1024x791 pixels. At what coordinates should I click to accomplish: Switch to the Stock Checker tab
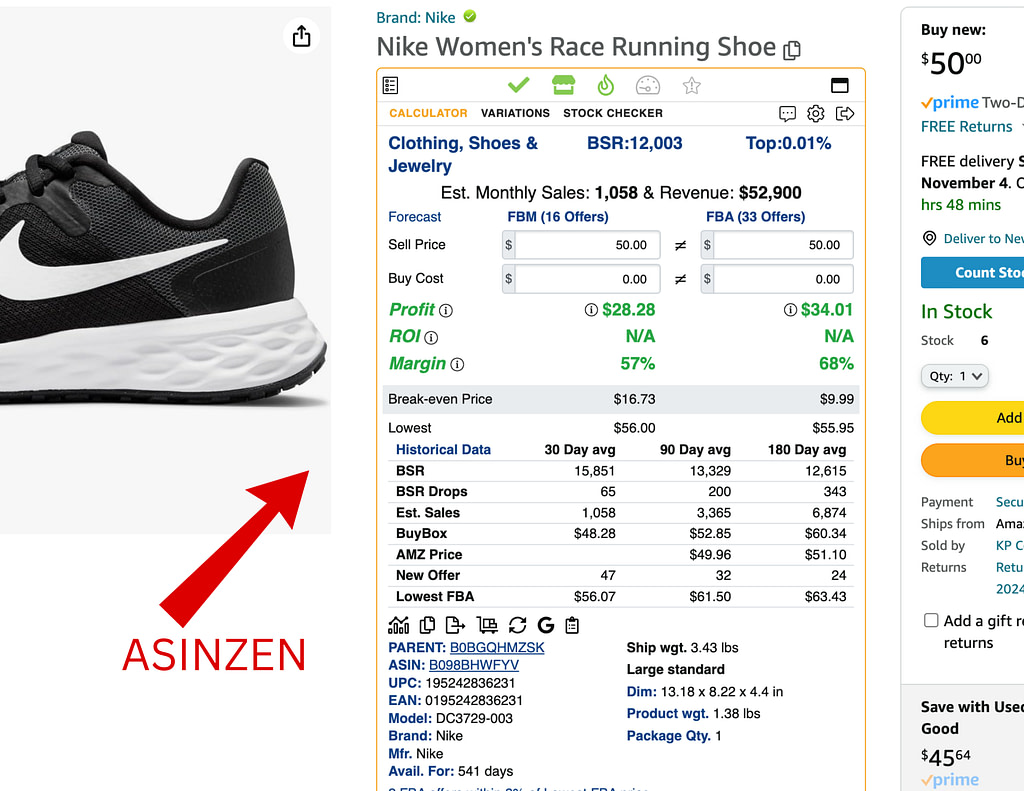click(x=612, y=113)
